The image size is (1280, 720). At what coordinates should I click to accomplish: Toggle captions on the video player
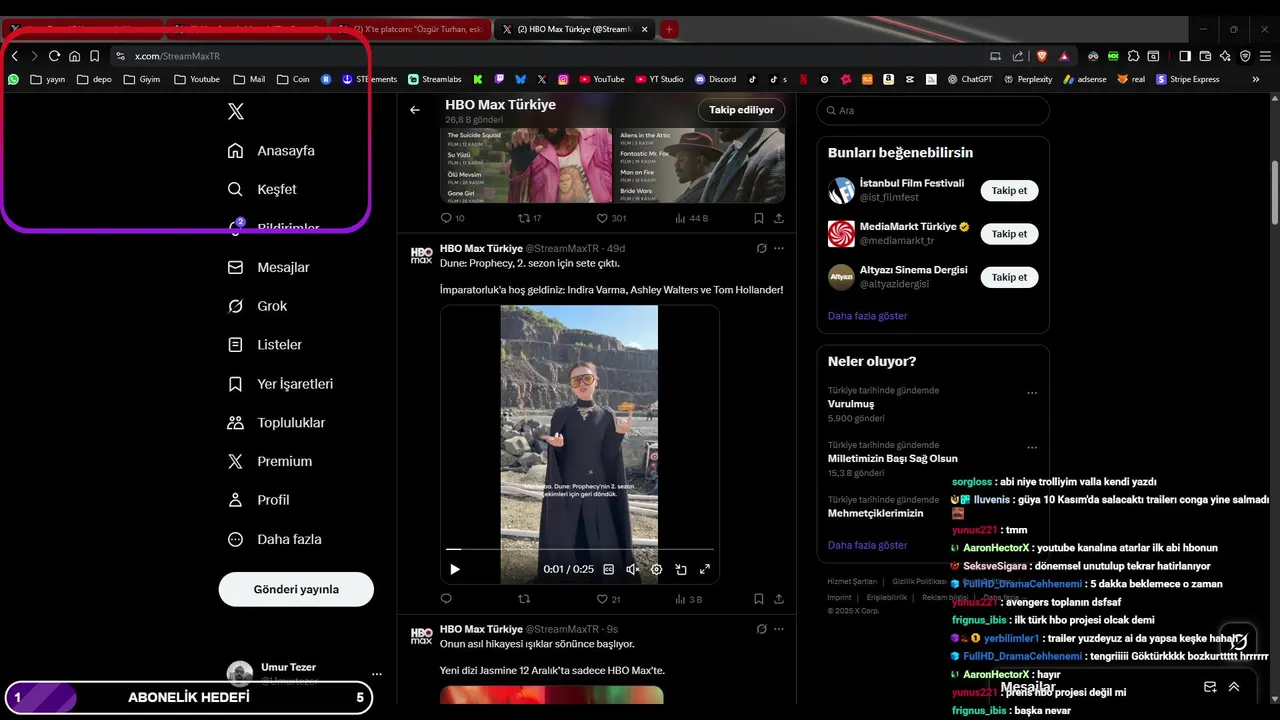coord(608,569)
